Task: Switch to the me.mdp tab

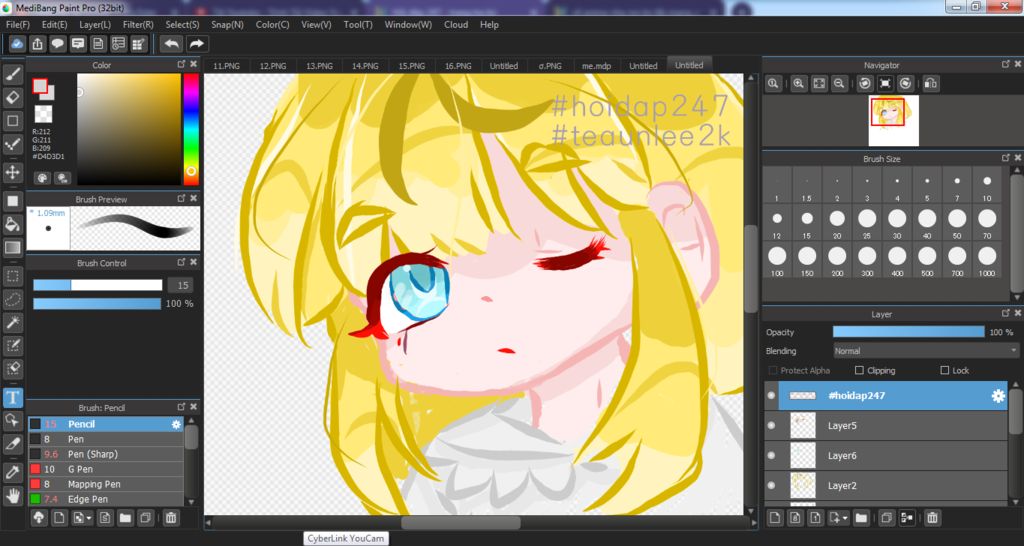Action: click(597, 66)
